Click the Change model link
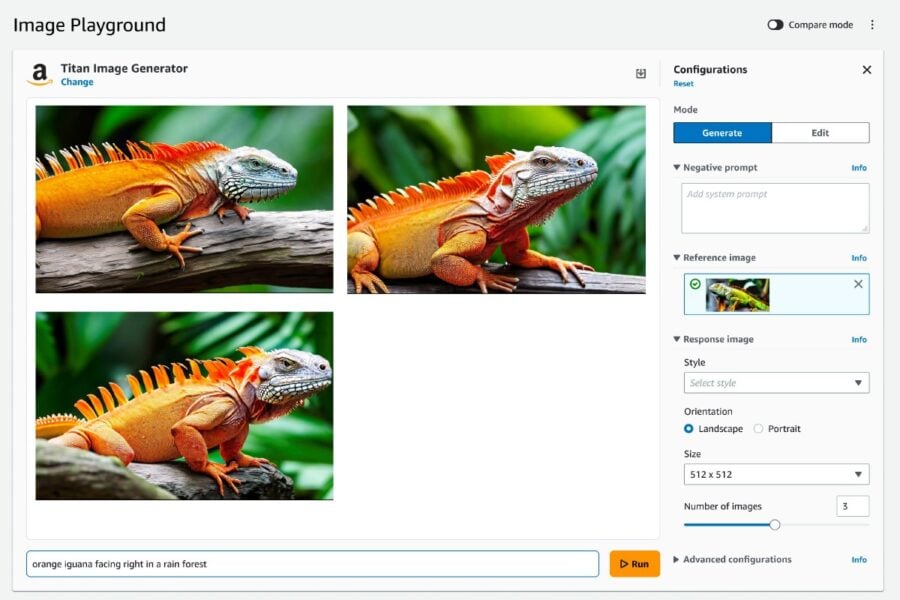Screen dimensions: 900x600 (77, 82)
